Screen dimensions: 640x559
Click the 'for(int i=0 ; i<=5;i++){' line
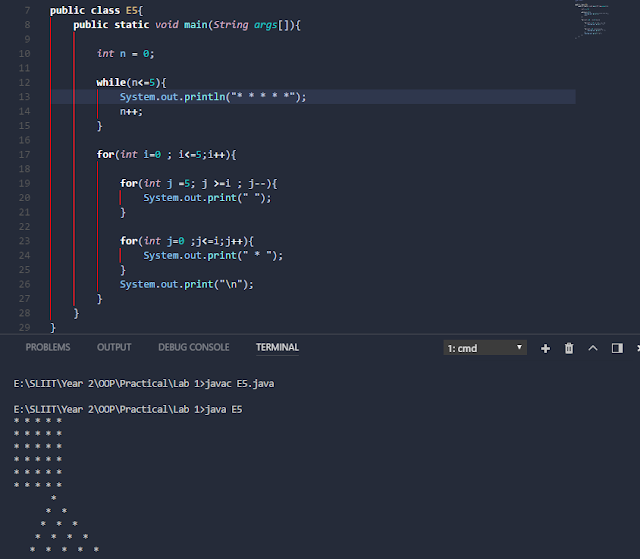(166, 155)
